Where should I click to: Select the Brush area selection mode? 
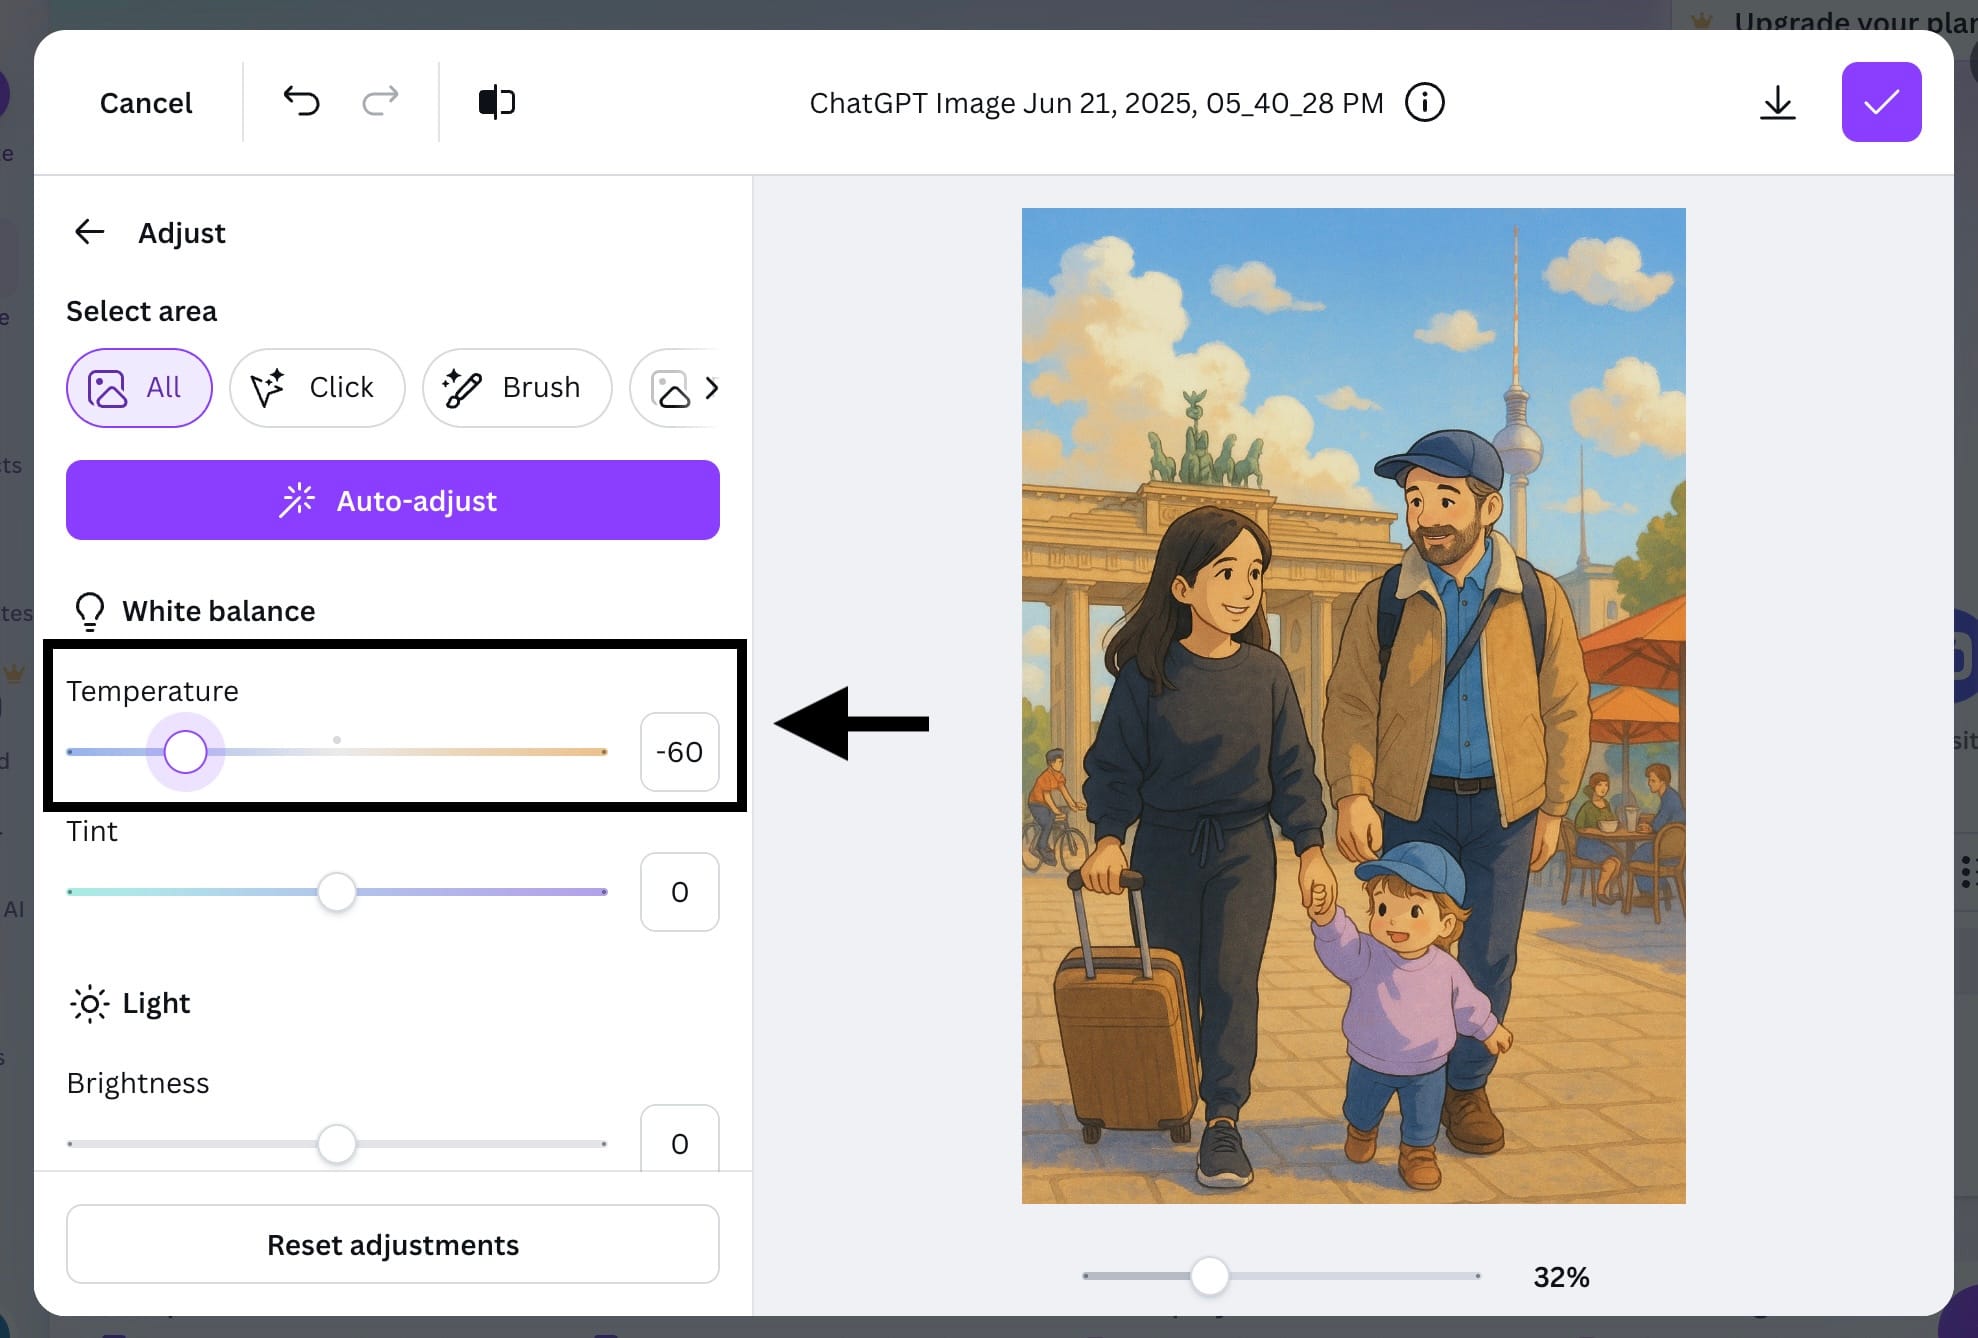point(517,388)
